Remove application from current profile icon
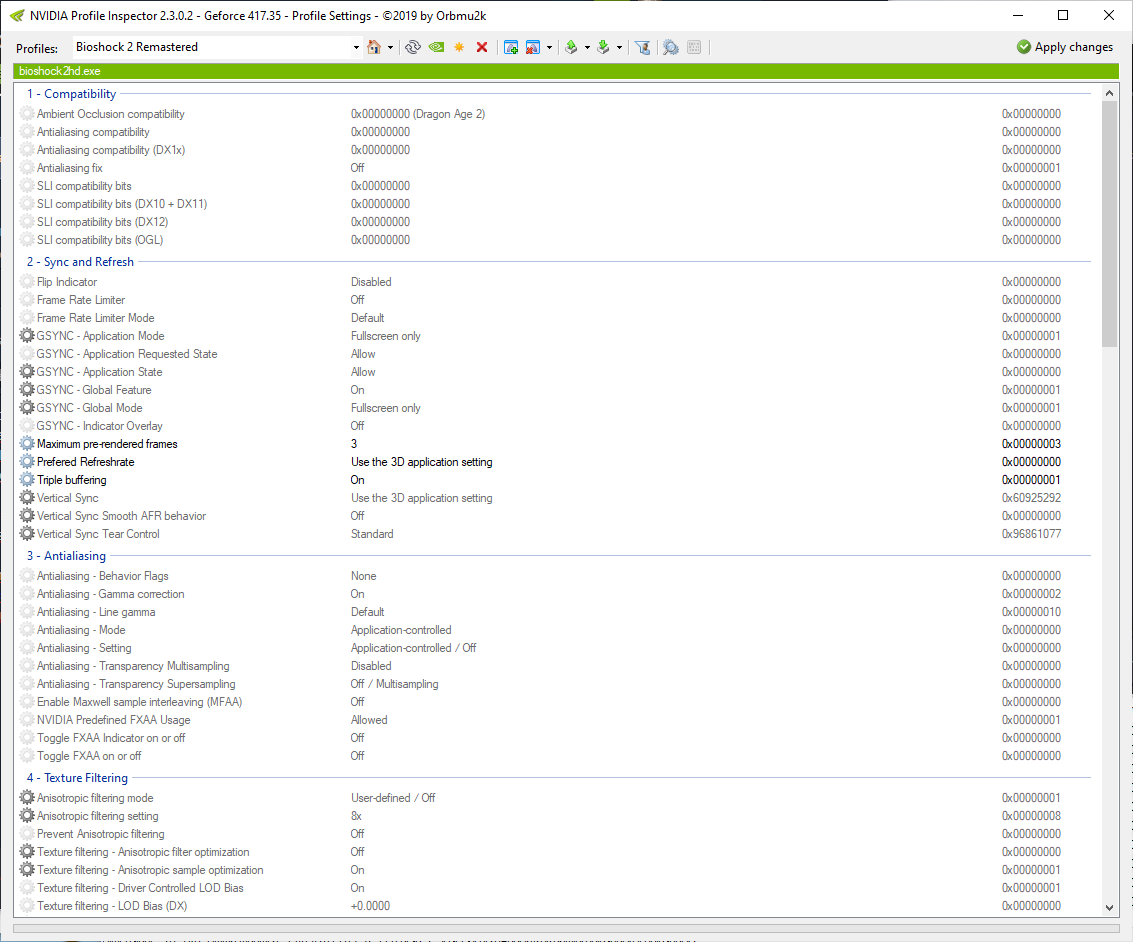The image size is (1133, 942). 533,47
